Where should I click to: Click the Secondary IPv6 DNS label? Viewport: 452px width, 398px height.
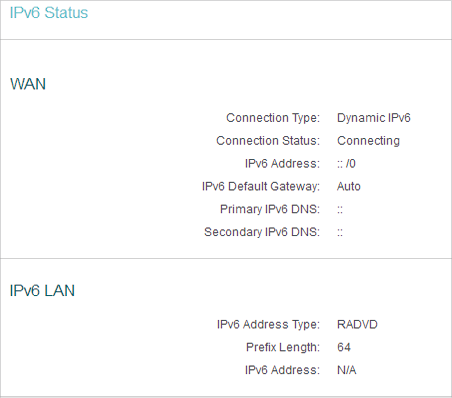pyautogui.click(x=262, y=232)
